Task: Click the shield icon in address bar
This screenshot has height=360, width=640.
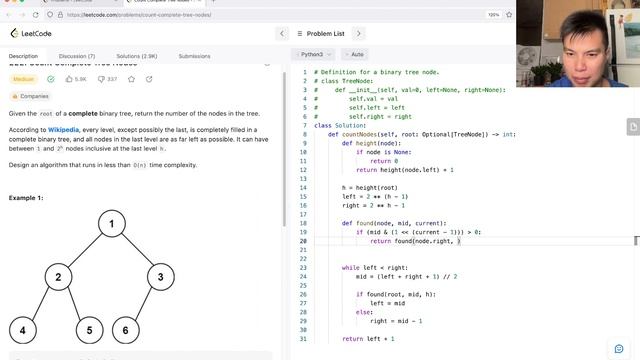Action: pos(50,15)
